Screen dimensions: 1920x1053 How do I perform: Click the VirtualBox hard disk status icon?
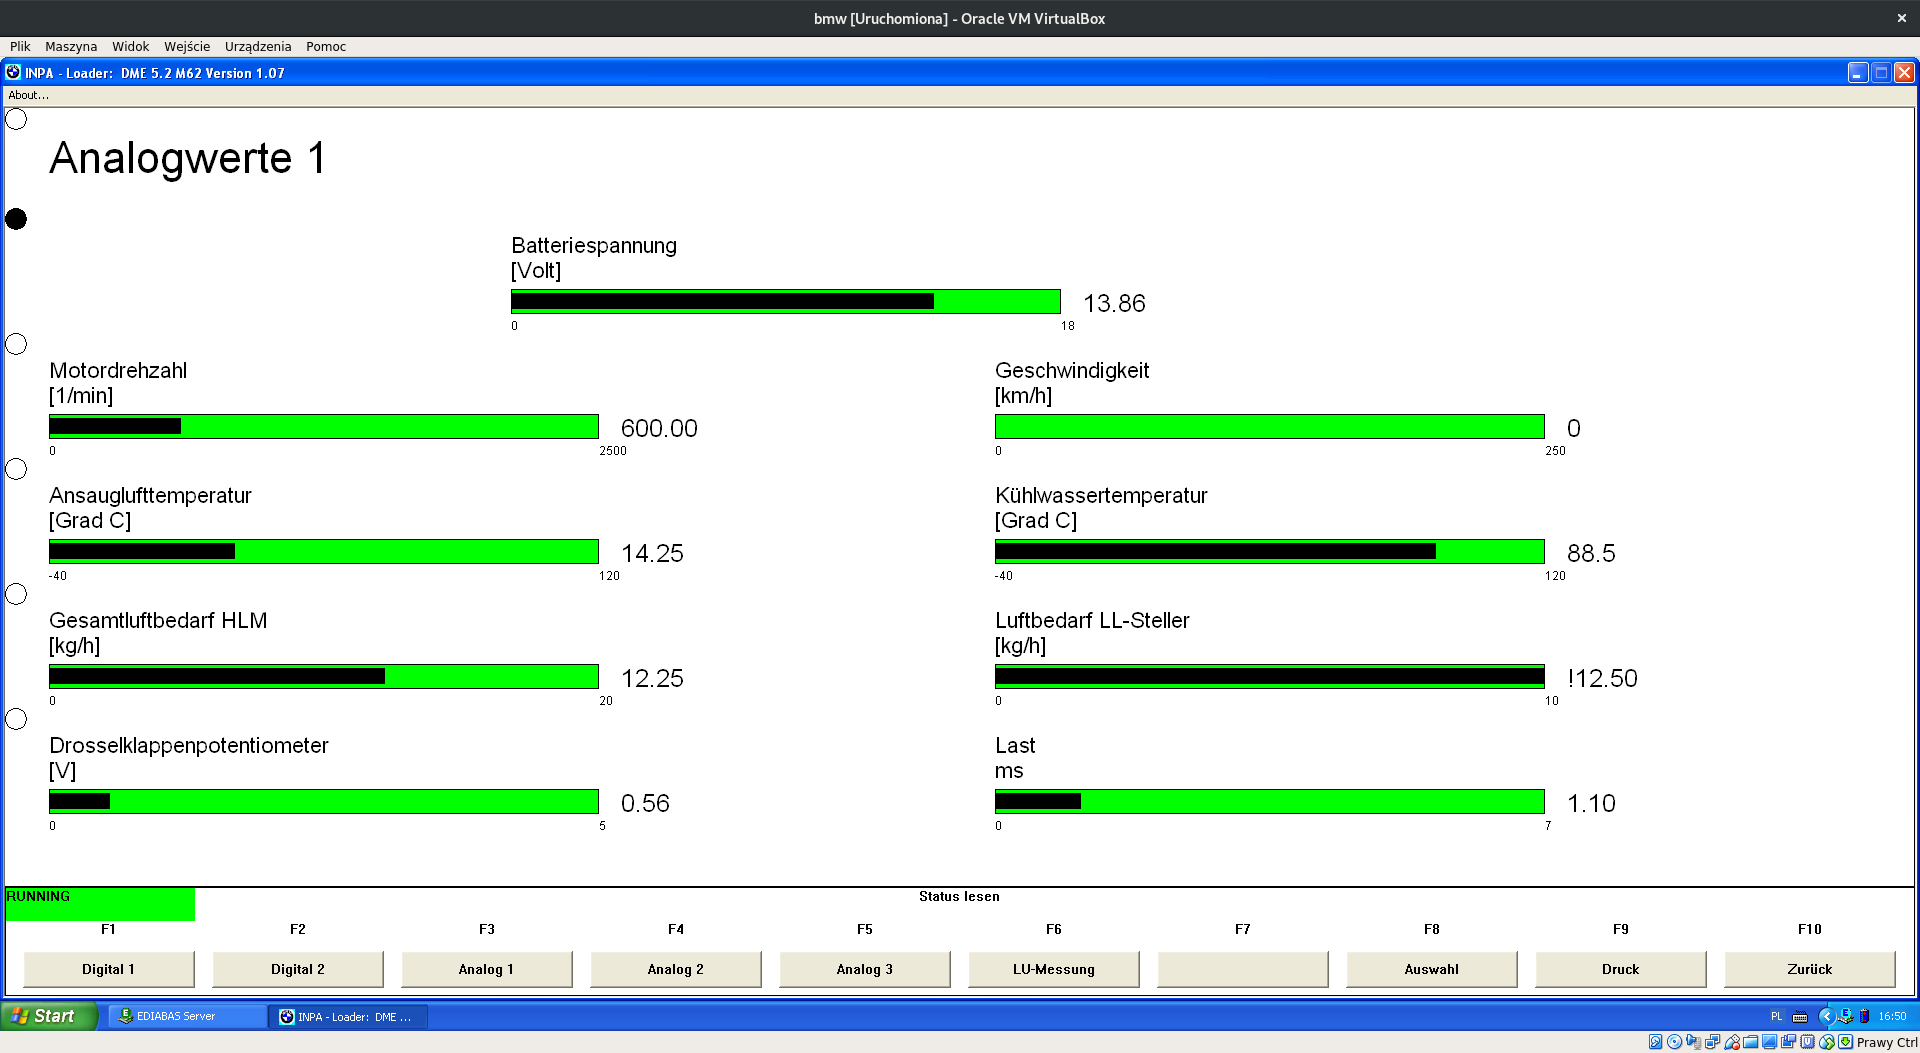1655,1042
